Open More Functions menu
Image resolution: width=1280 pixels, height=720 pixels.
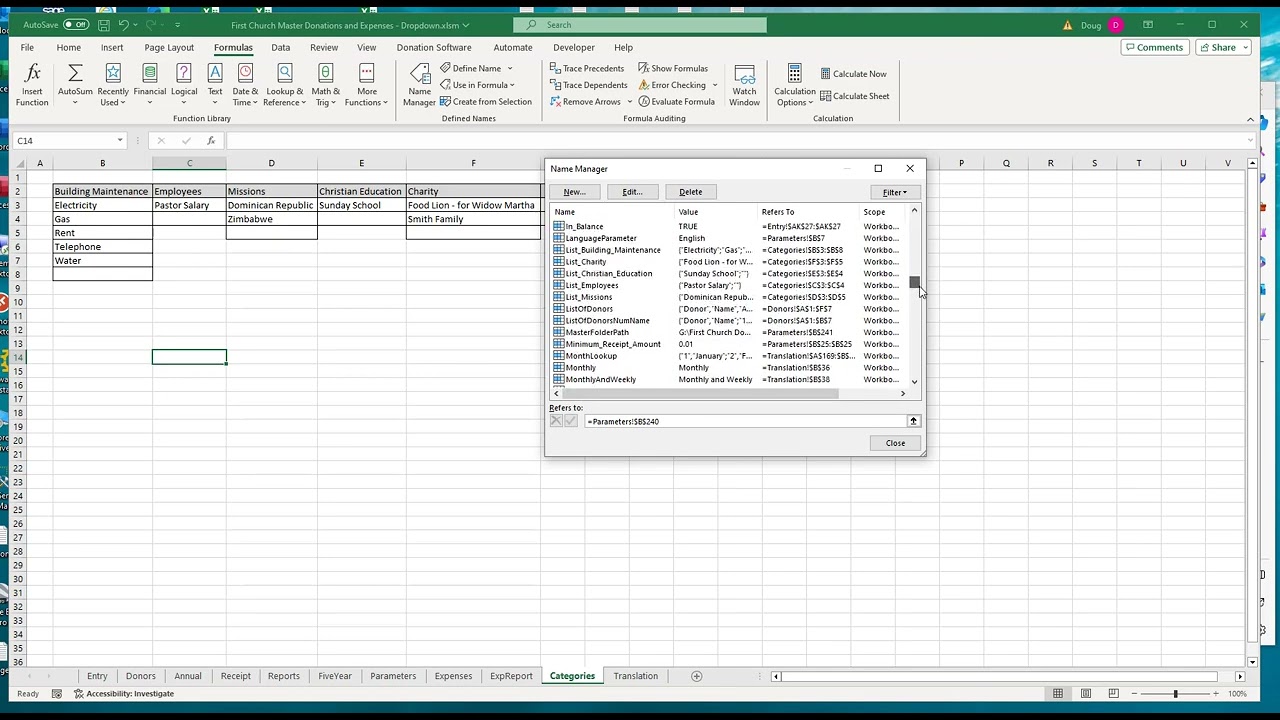tap(367, 84)
